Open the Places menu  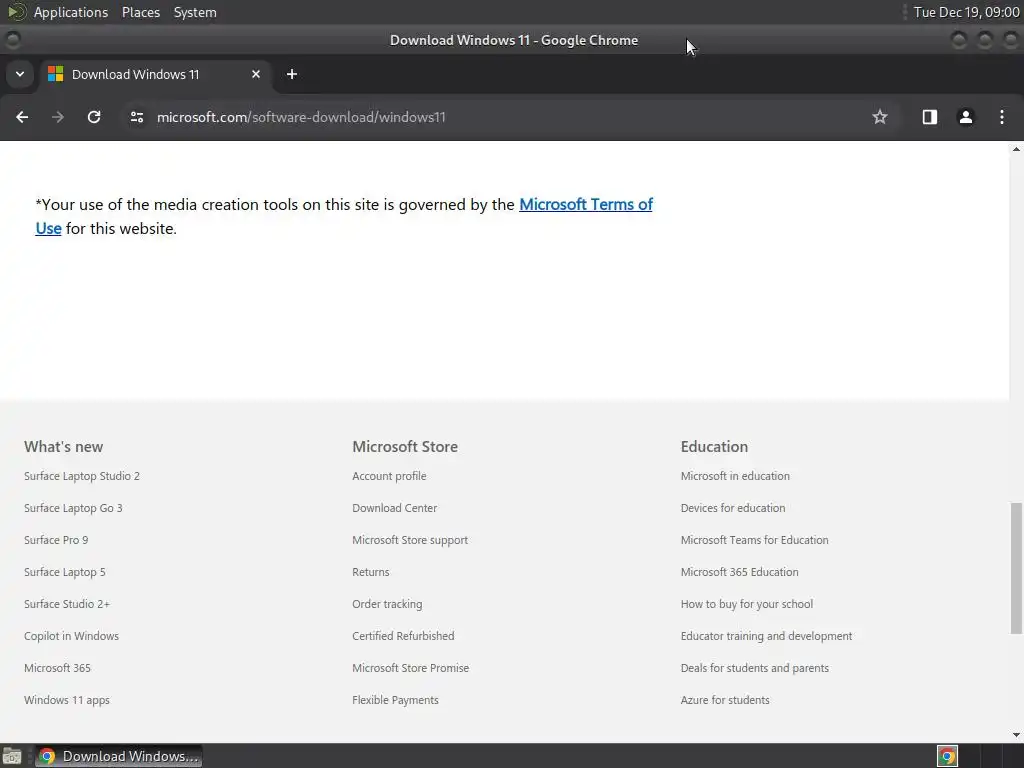[140, 12]
